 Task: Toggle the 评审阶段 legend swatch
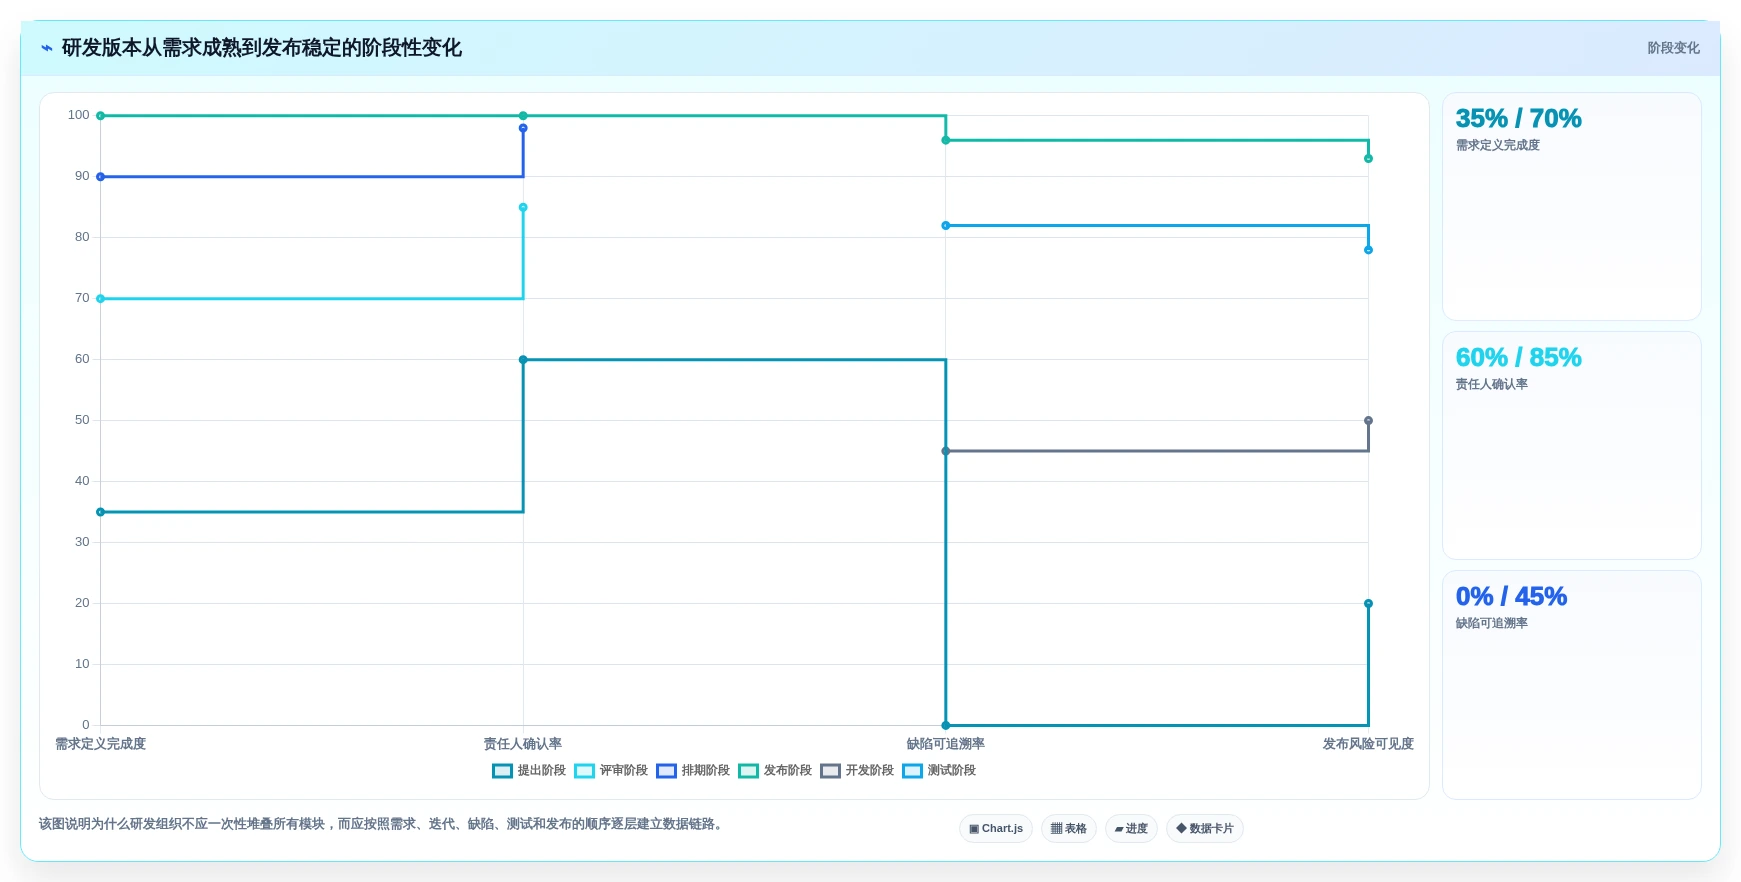(584, 771)
